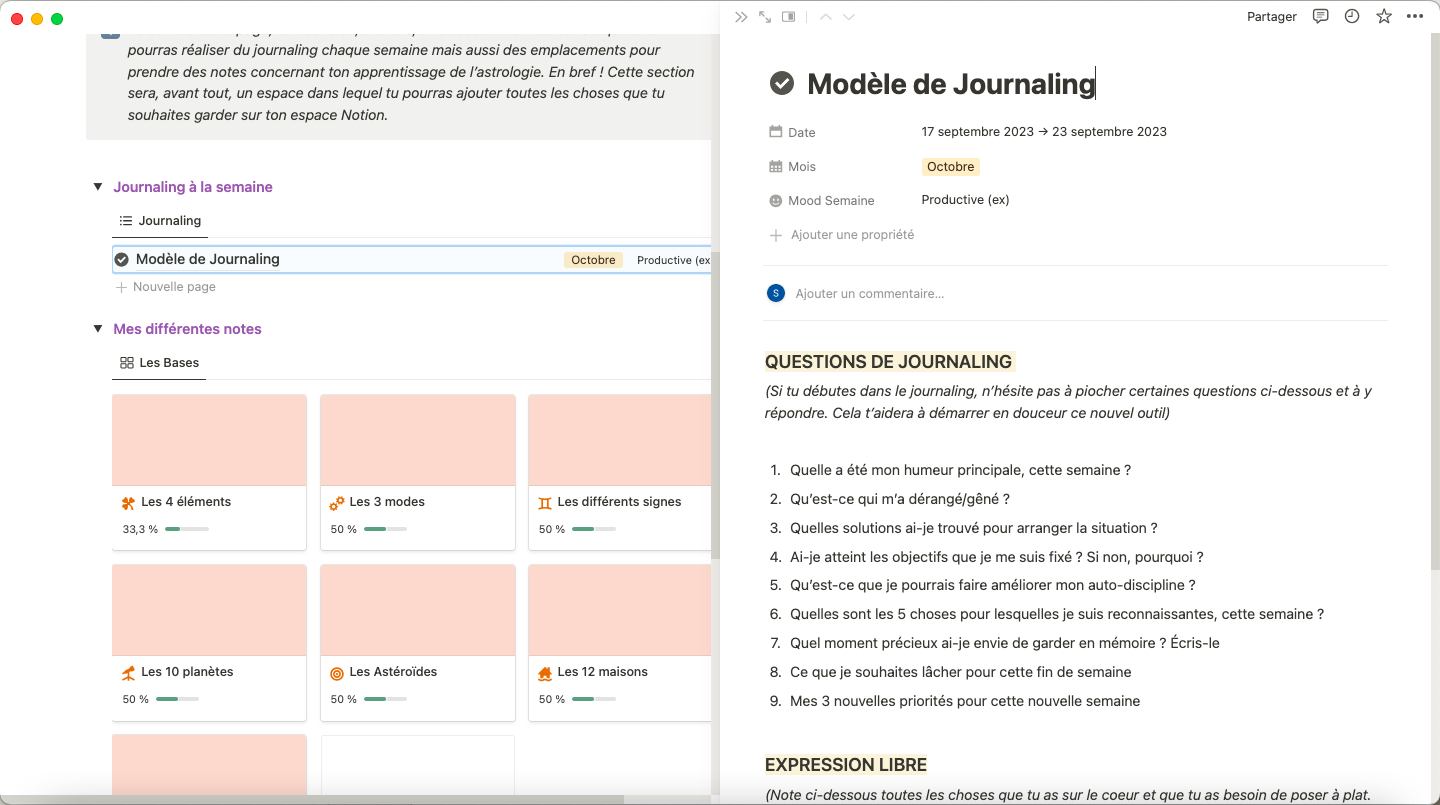
Task: Open the Mois property Octobre tag
Action: click(950, 167)
